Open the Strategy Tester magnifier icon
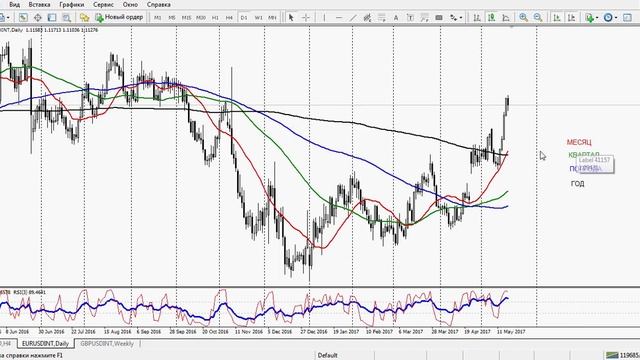Image resolution: width=640 pixels, height=360 pixels. pyautogui.click(x=67, y=18)
